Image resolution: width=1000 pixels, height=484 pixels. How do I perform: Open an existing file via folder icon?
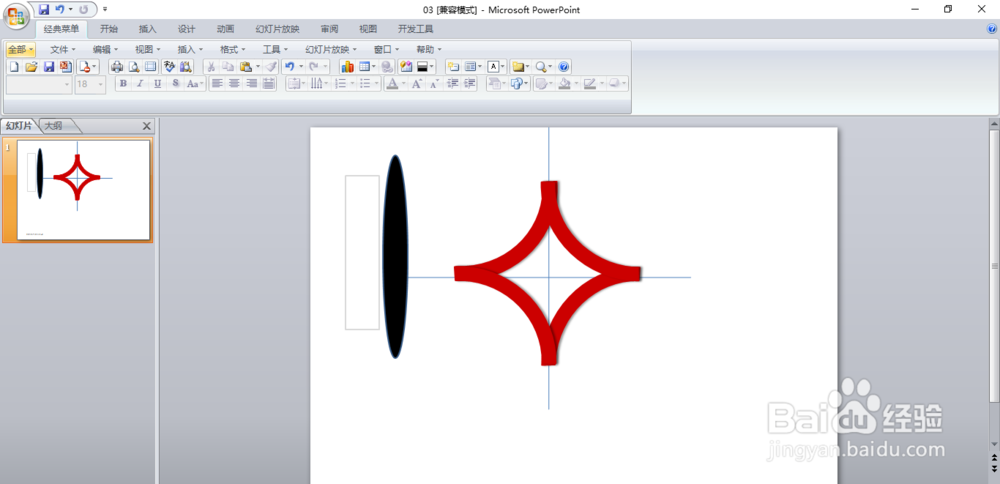(31, 66)
